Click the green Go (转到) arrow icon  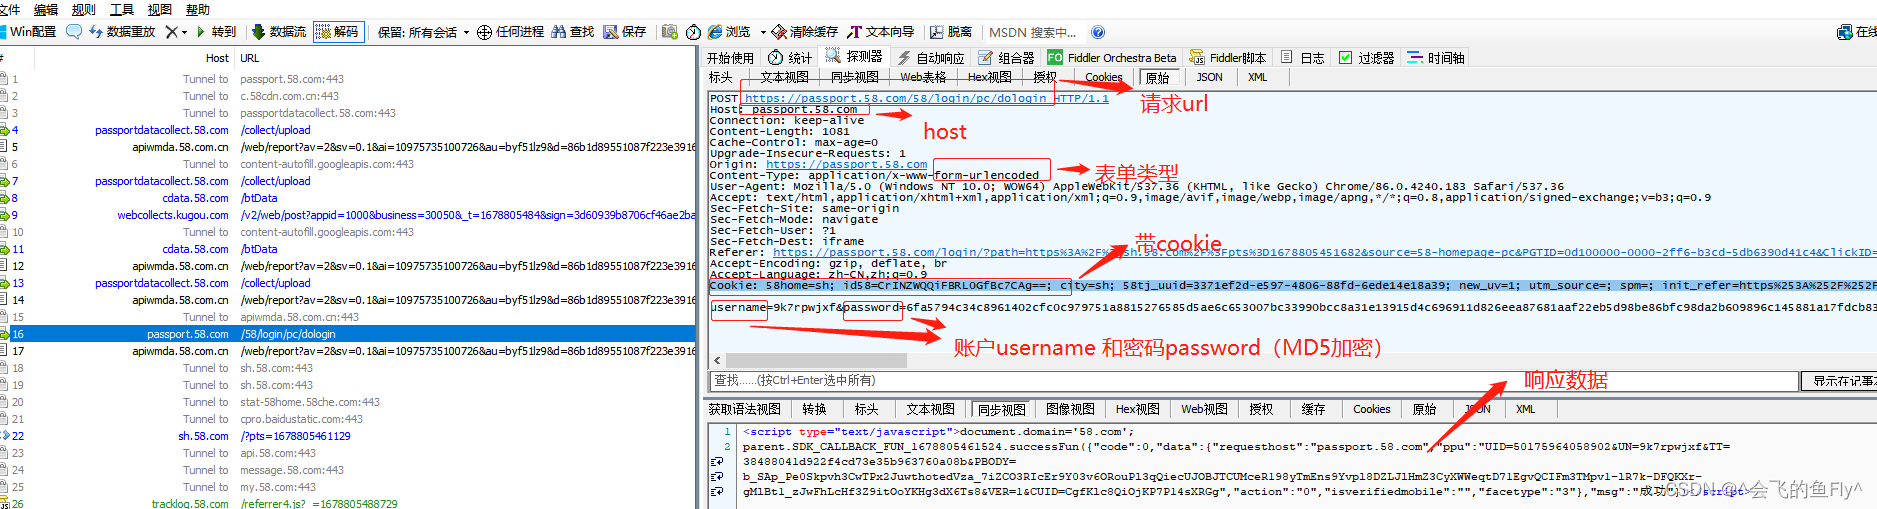point(201,32)
